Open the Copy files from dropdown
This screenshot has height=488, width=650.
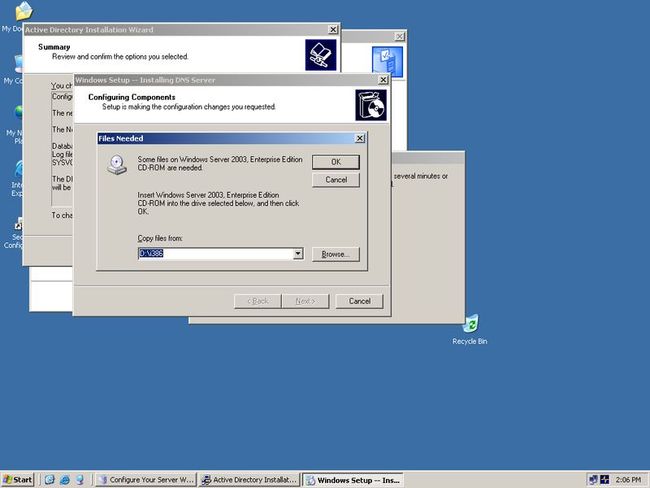click(298, 253)
